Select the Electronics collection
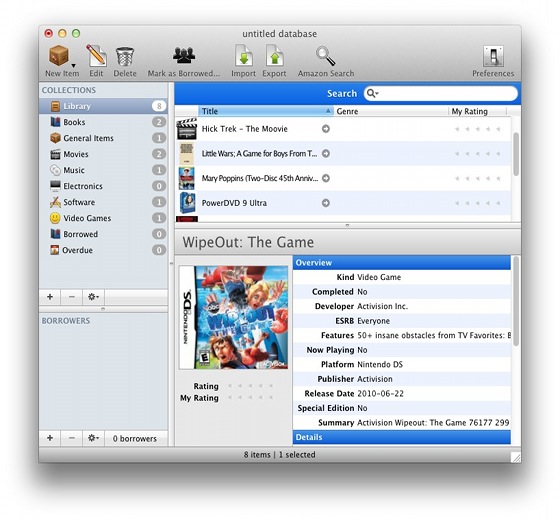 pyautogui.click(x=103, y=186)
